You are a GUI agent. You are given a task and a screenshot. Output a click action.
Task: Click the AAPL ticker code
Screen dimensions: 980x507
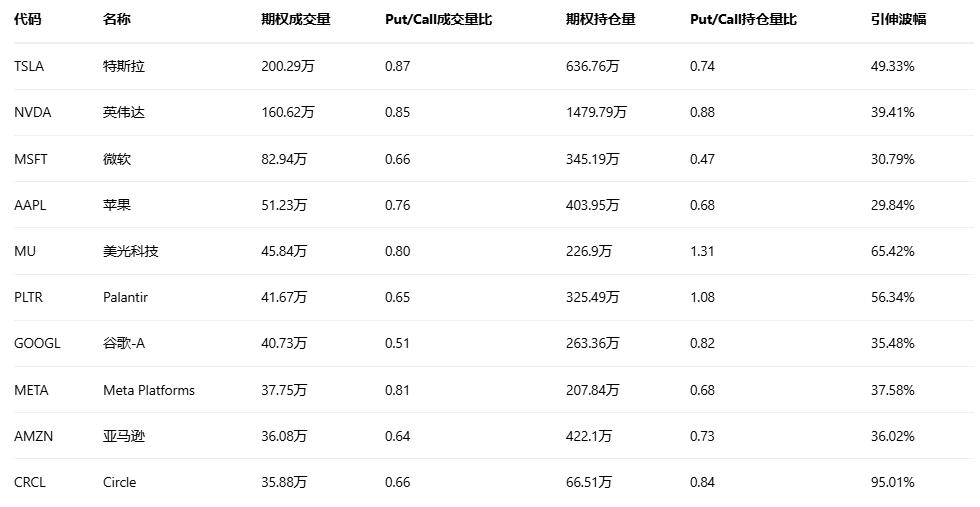click(30, 205)
